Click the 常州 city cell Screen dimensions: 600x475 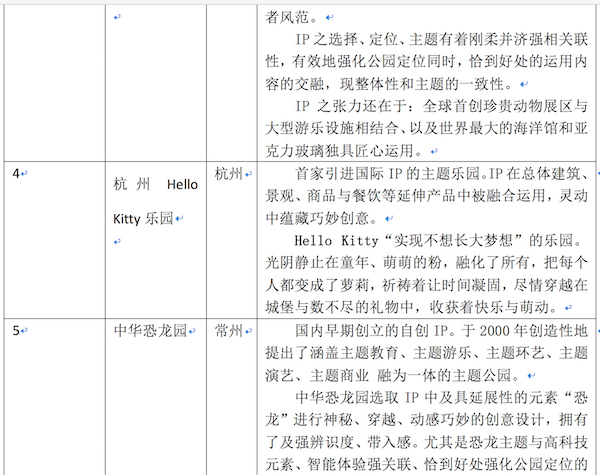[x=229, y=330]
